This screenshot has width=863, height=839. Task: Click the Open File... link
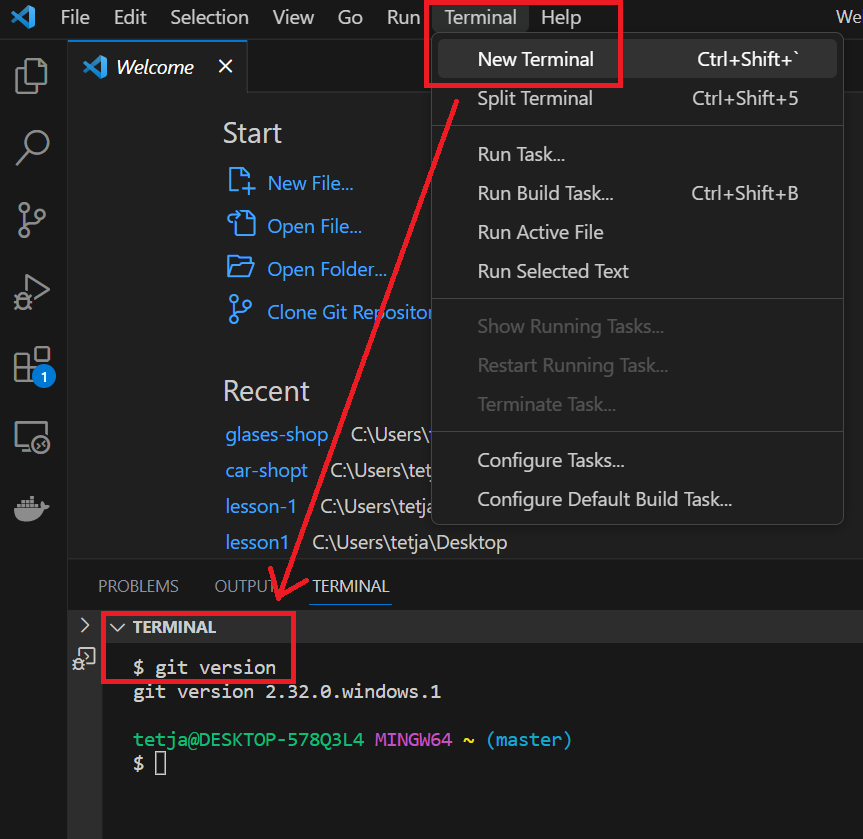pyautogui.click(x=314, y=226)
